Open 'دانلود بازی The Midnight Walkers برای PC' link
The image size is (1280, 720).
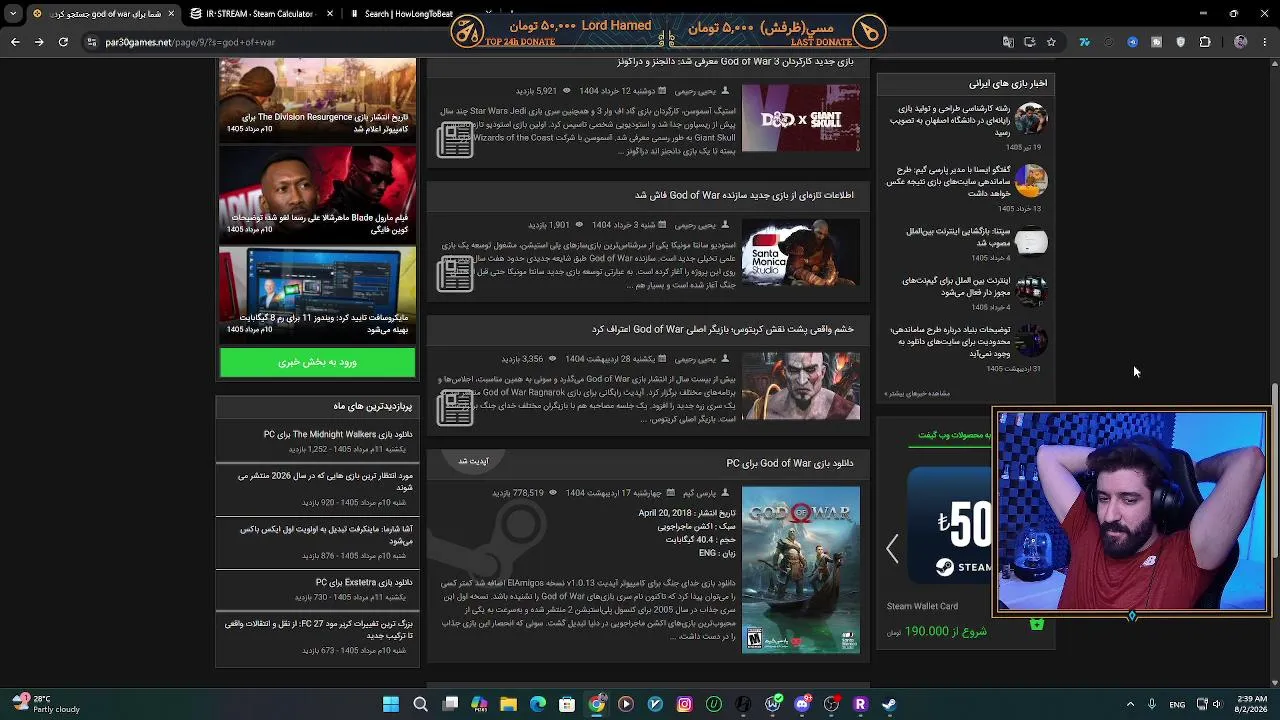tap(338, 434)
